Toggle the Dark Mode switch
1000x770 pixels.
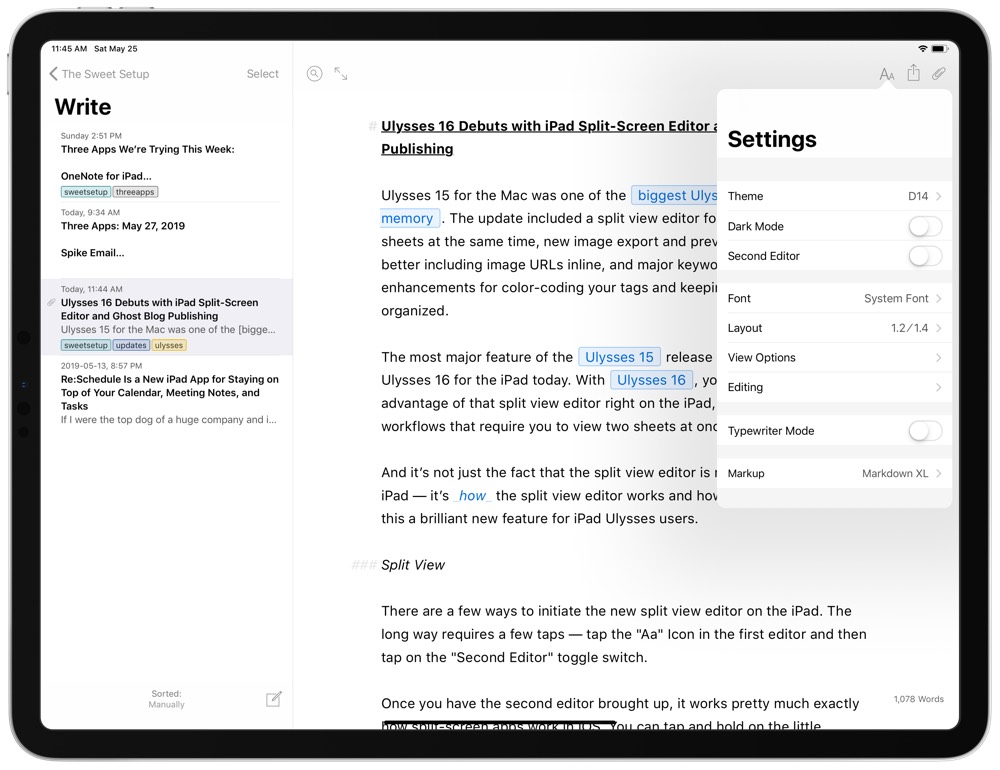tap(925, 226)
